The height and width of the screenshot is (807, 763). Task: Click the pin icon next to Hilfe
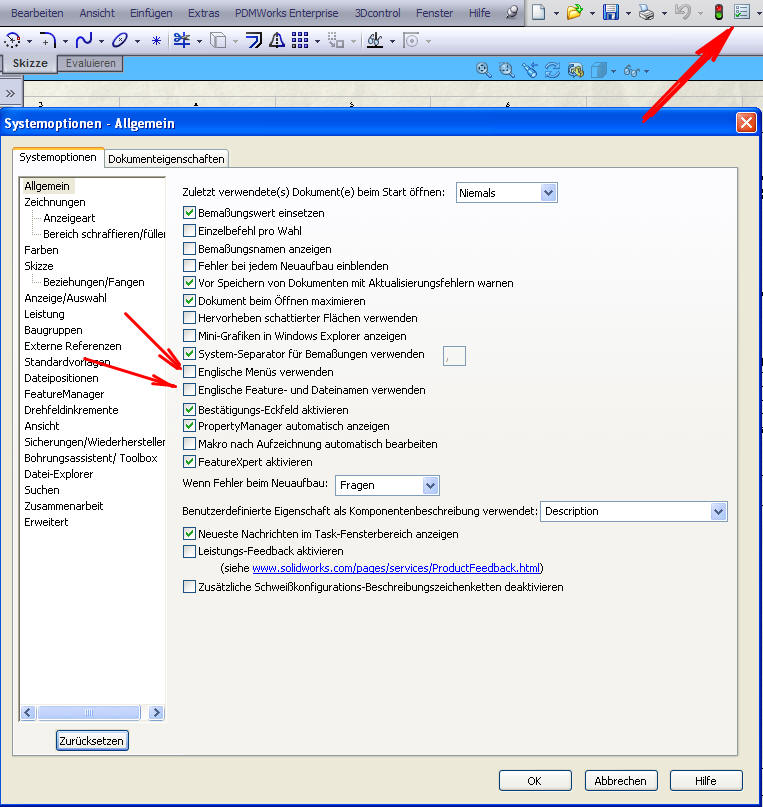pyautogui.click(x=511, y=12)
